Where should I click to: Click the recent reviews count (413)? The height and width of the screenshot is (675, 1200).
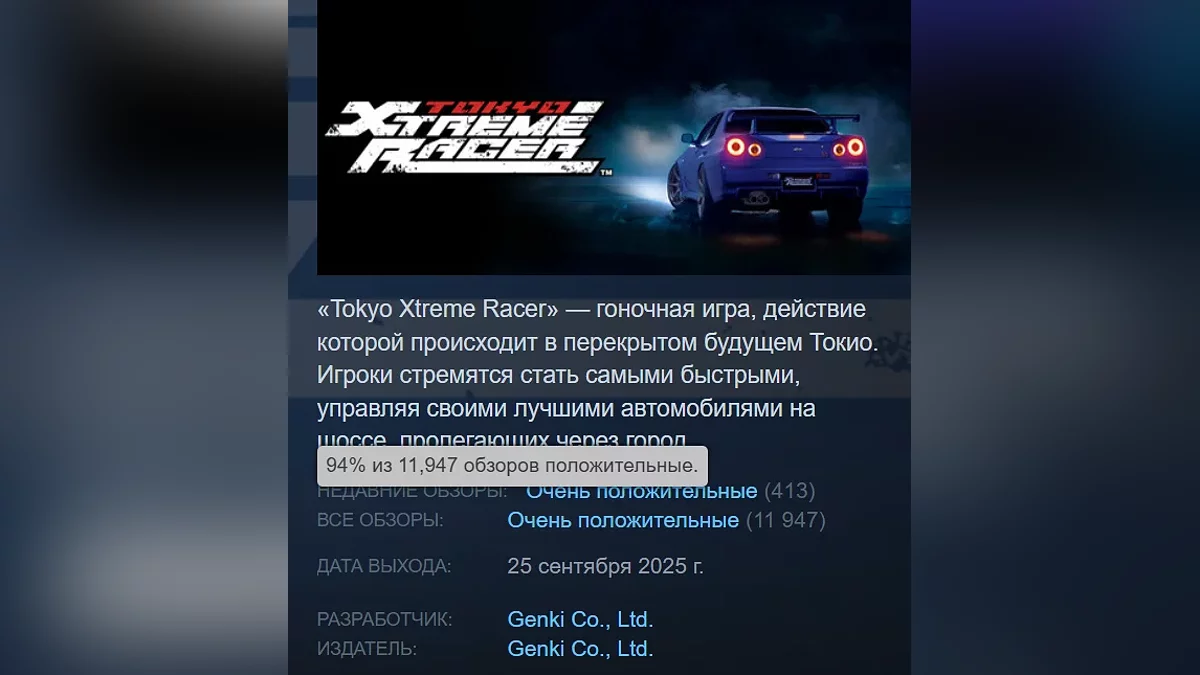click(789, 492)
